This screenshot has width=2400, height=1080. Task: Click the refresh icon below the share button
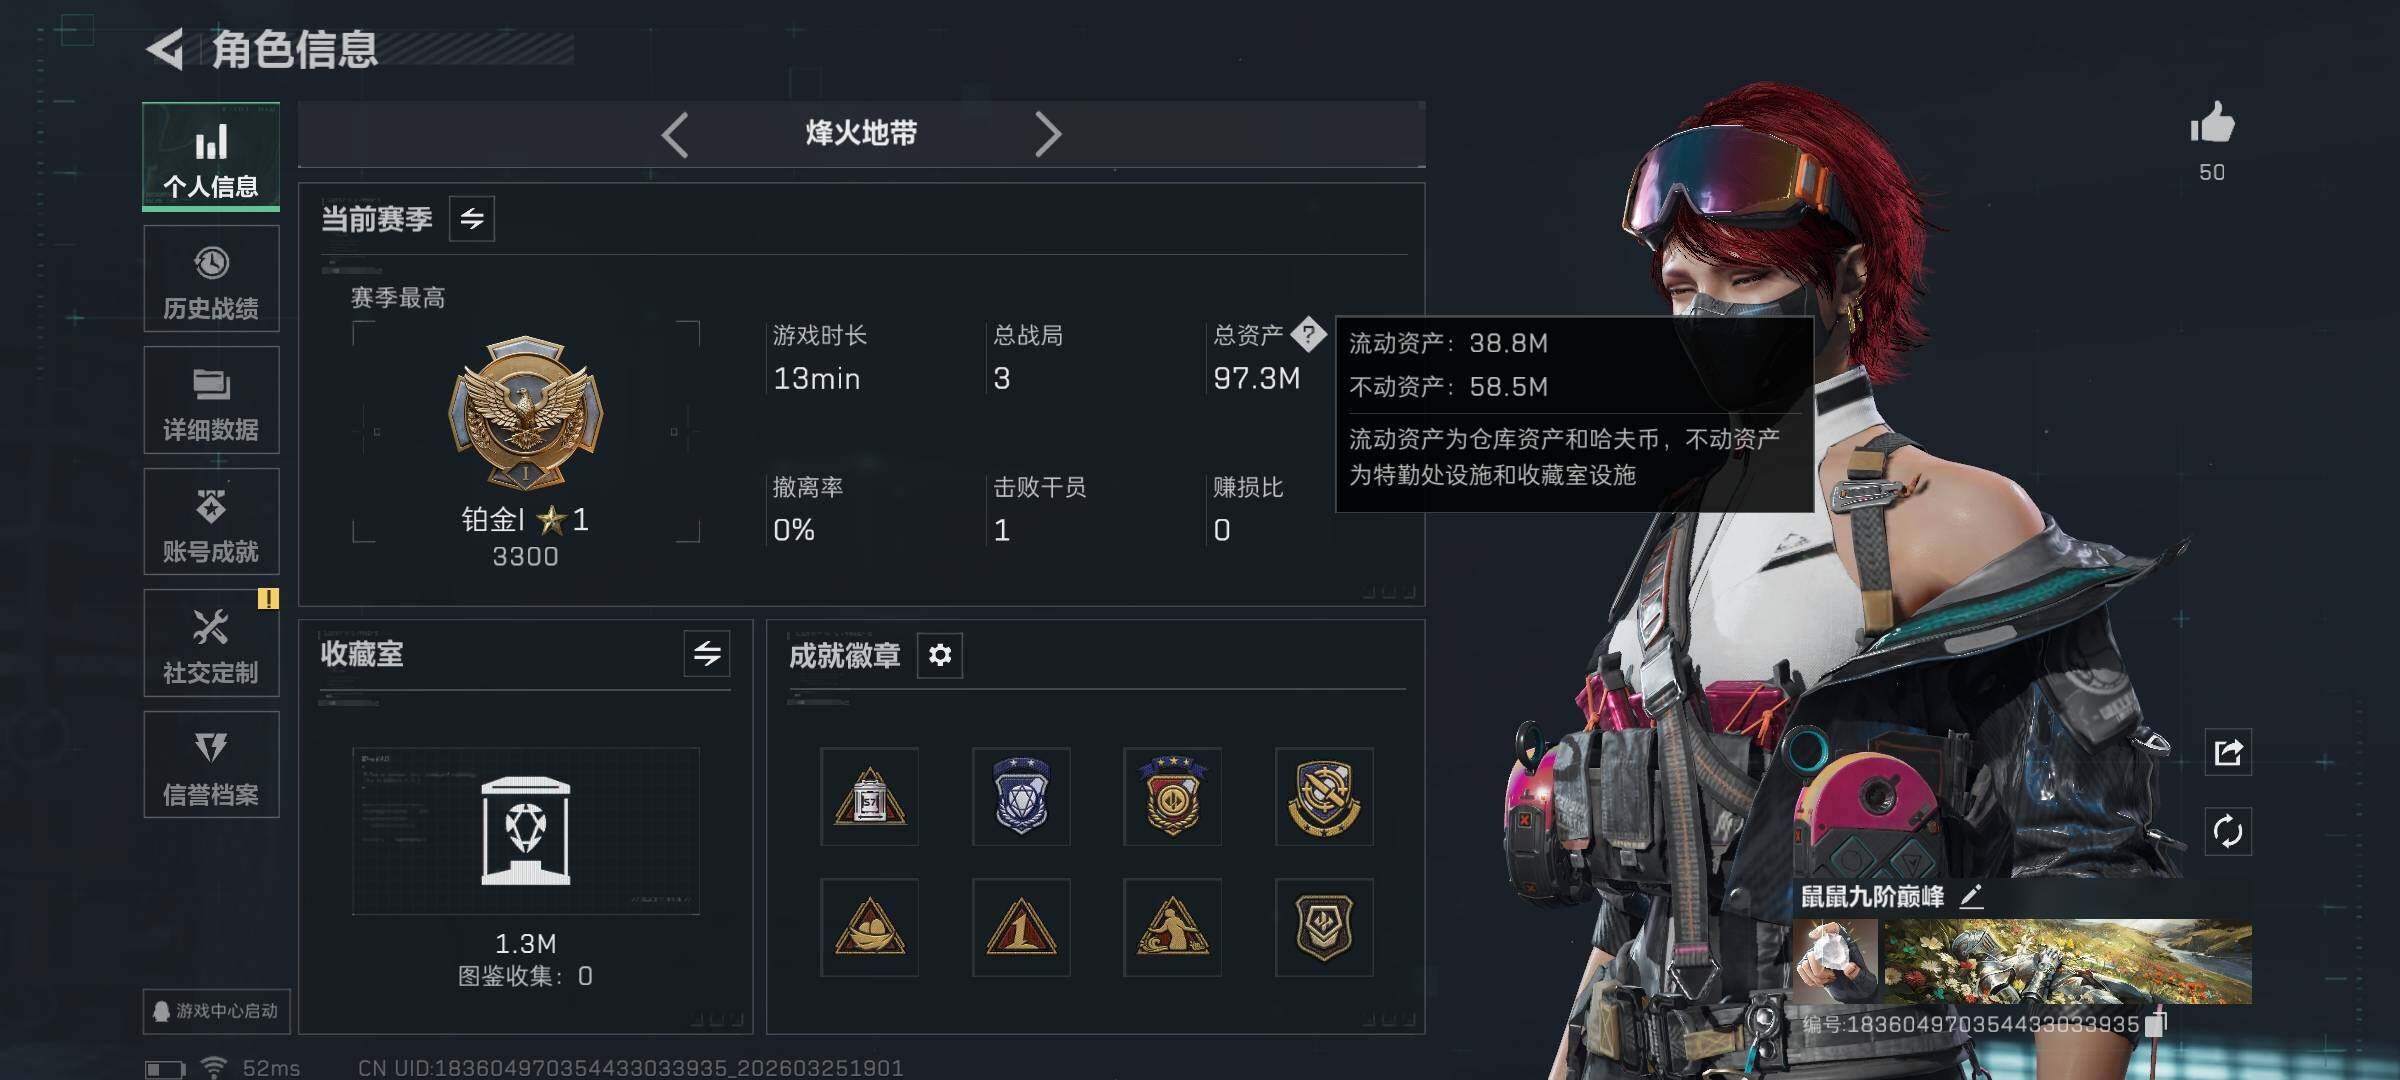coord(2228,832)
